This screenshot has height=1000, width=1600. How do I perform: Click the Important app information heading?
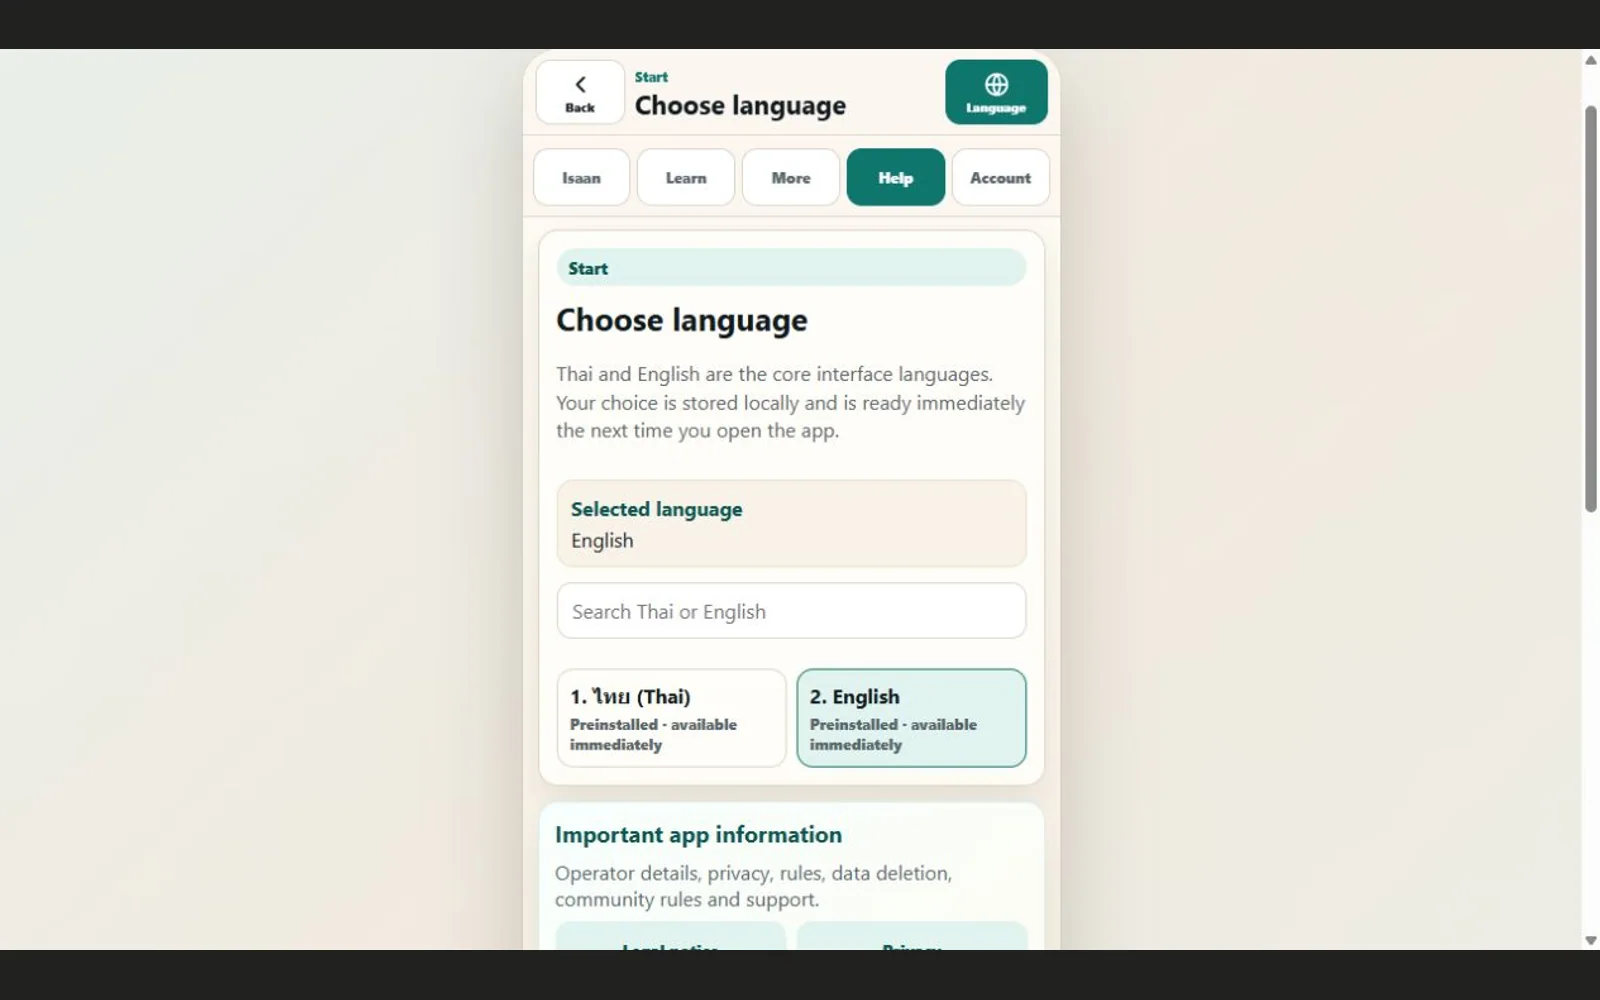point(698,835)
